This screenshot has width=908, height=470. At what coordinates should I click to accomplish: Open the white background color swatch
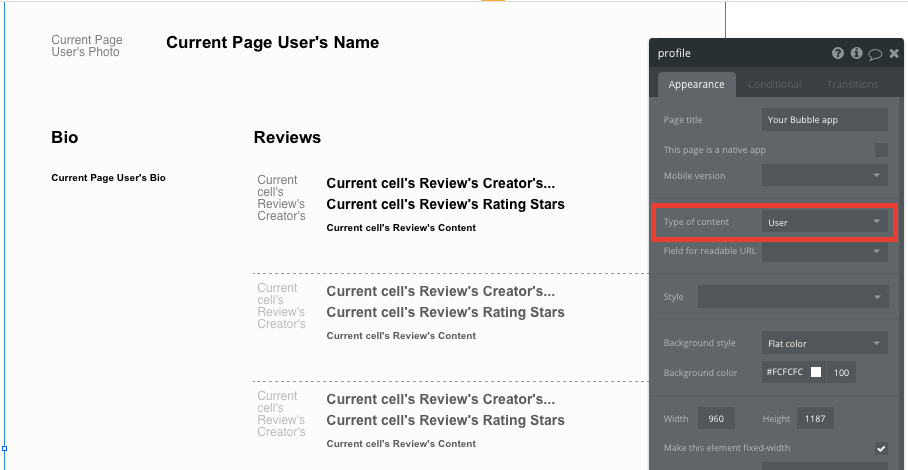click(x=816, y=372)
